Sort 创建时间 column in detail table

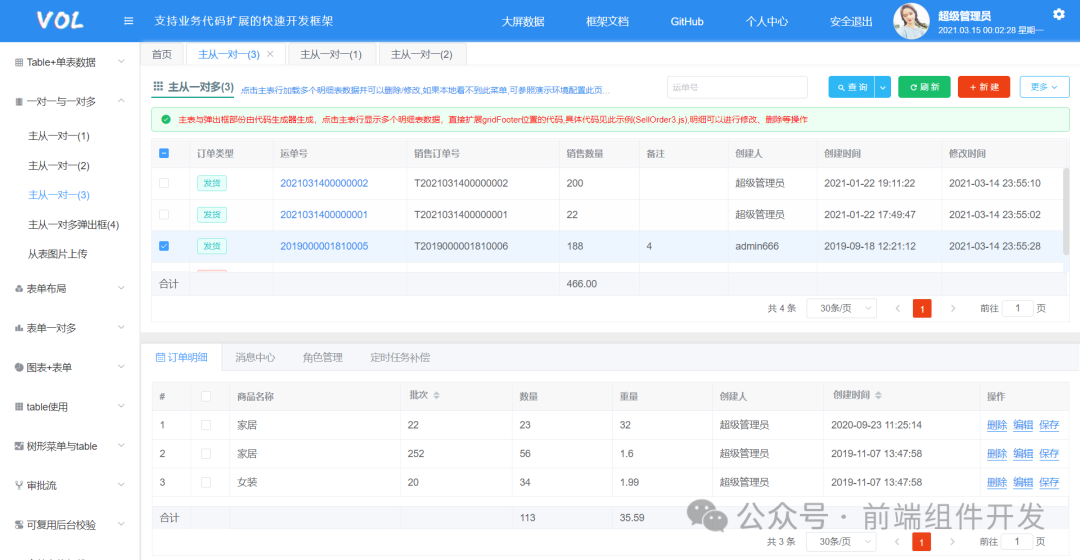click(x=878, y=395)
